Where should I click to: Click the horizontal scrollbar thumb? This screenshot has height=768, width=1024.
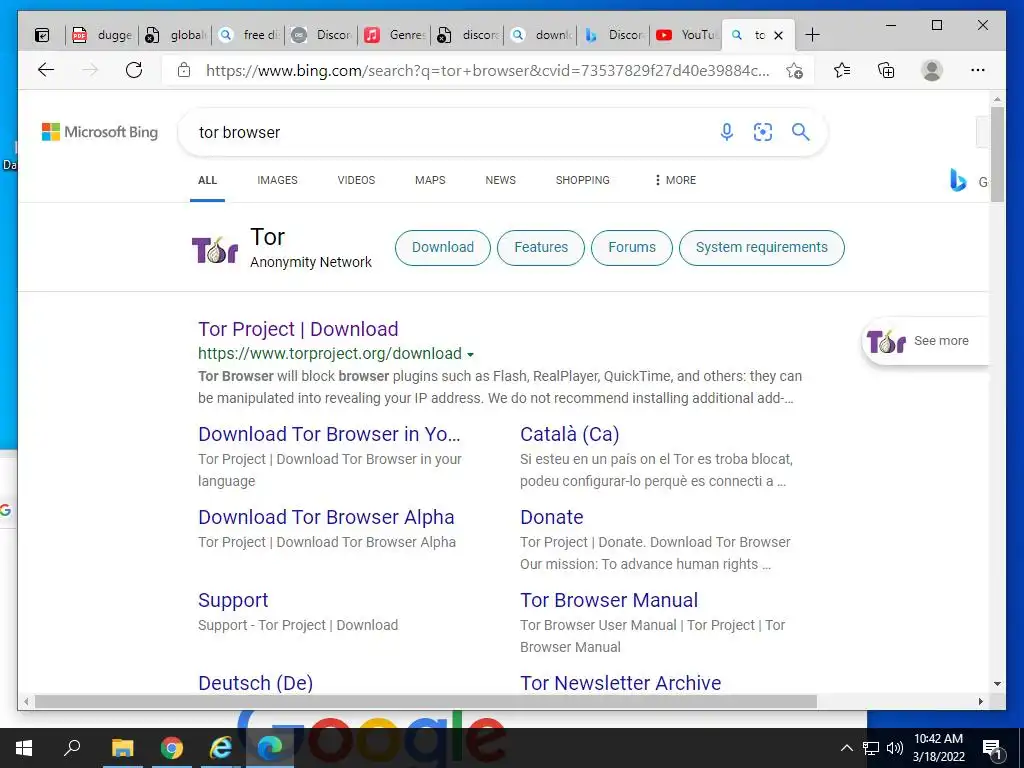click(x=426, y=701)
